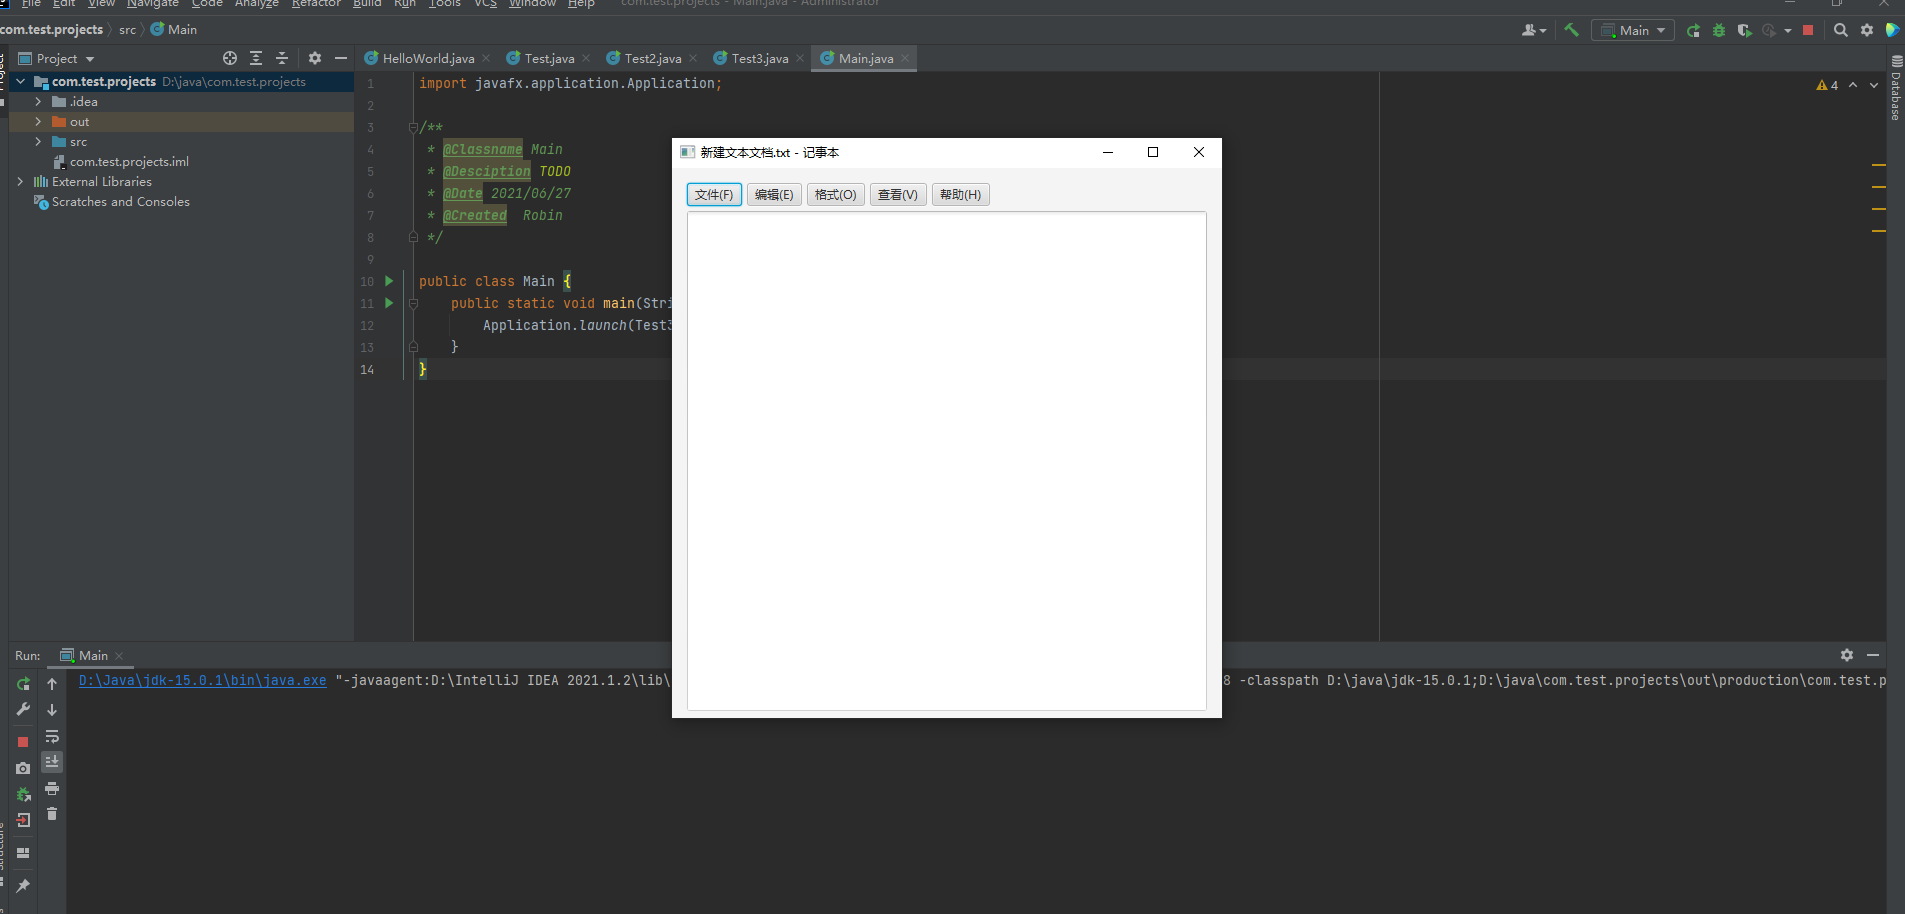The width and height of the screenshot is (1905, 914).
Task: Expand all nodes in Project panel
Action: coord(256,58)
